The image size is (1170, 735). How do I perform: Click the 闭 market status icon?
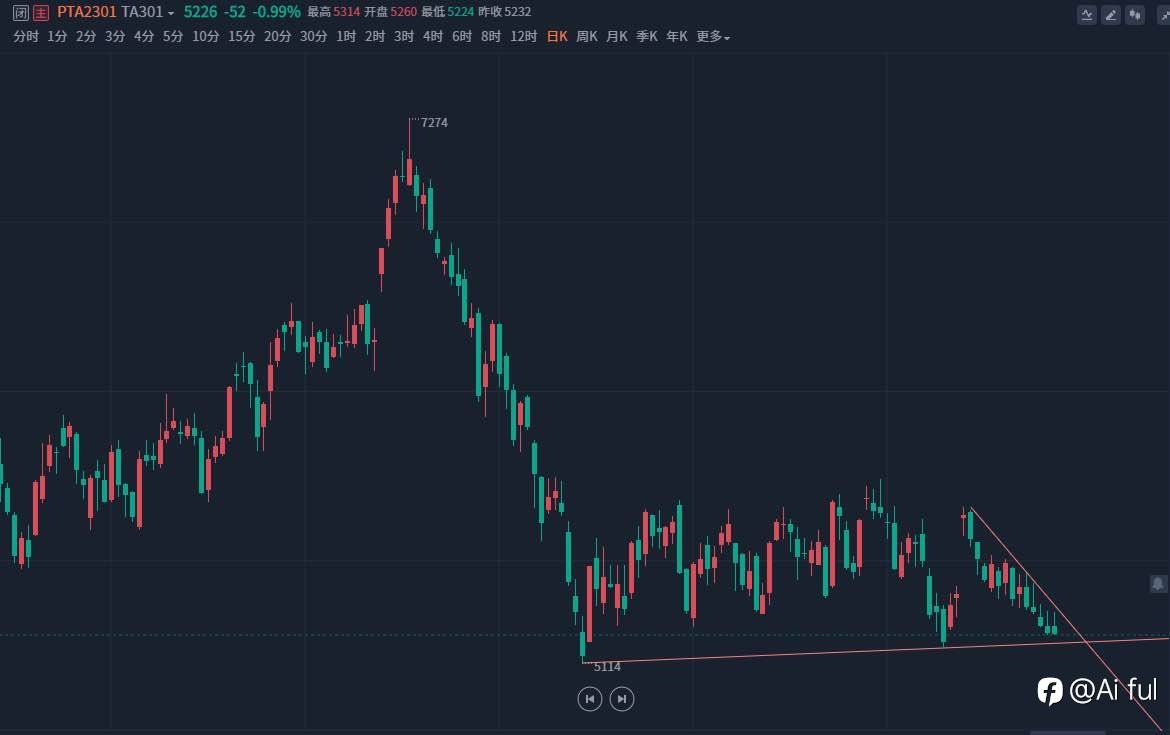coord(21,13)
